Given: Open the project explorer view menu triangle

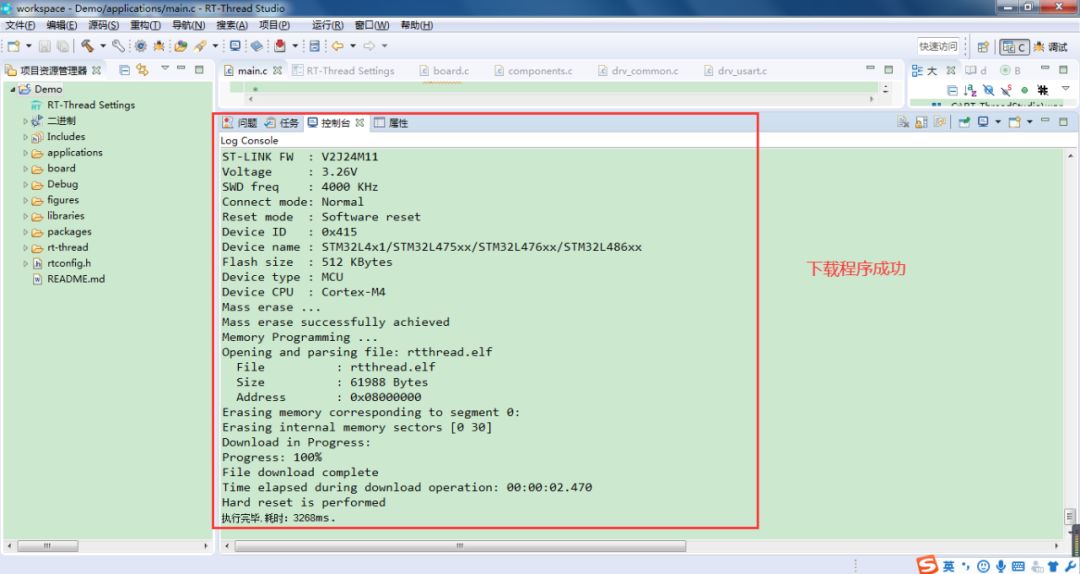Looking at the screenshot, I should [165, 68].
